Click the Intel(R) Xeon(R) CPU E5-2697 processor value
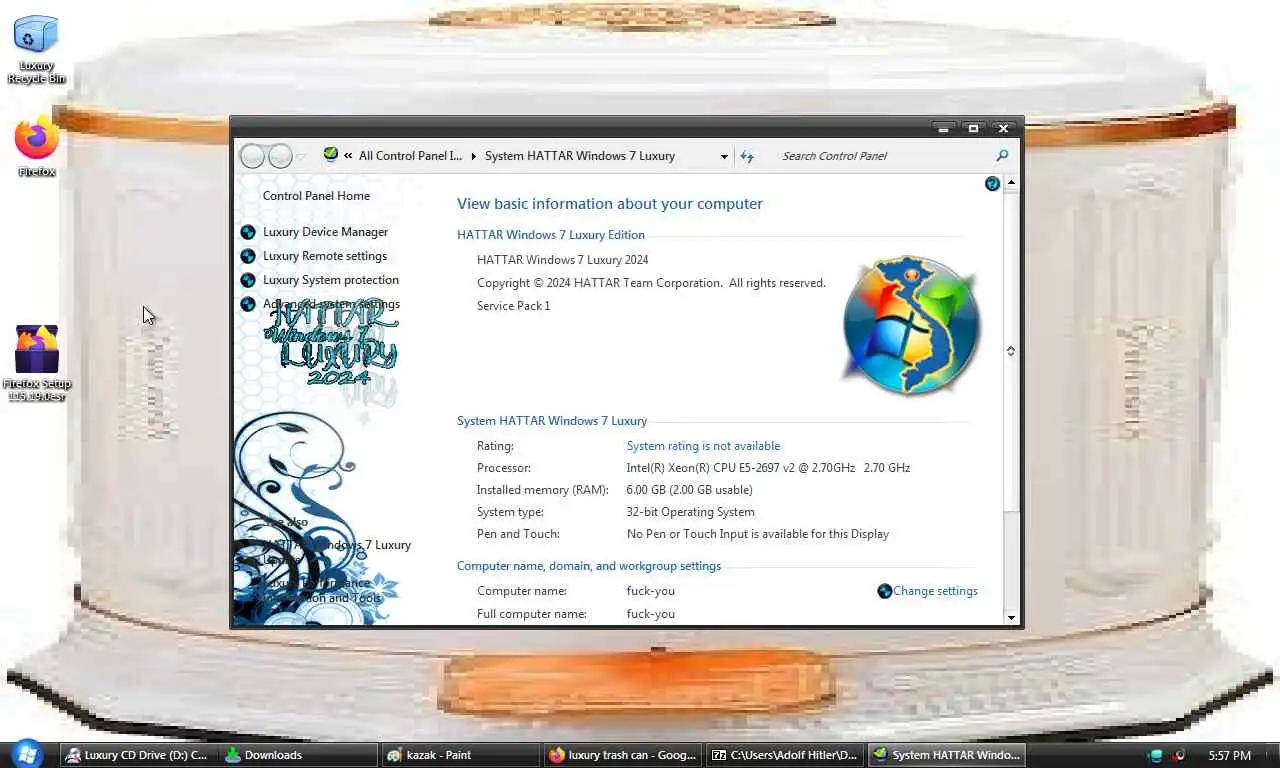Screen dimensions: 1280x768 768,468
